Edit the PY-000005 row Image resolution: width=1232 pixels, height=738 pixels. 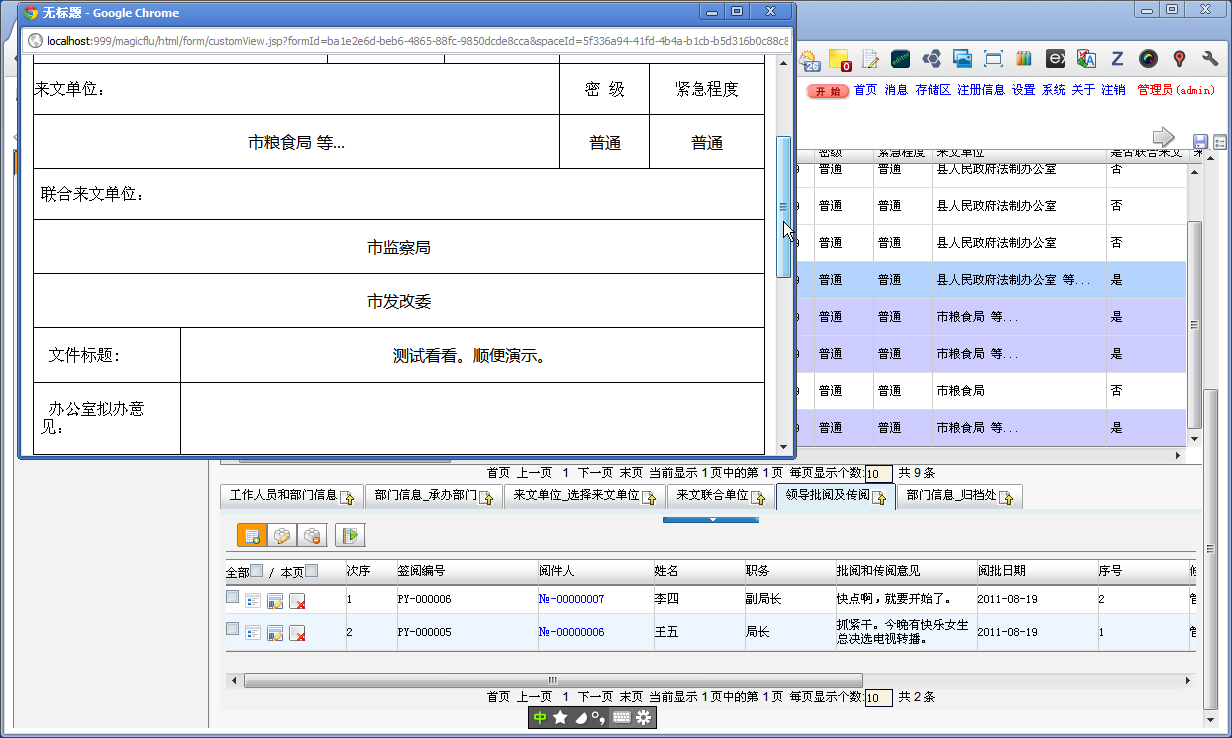point(275,633)
